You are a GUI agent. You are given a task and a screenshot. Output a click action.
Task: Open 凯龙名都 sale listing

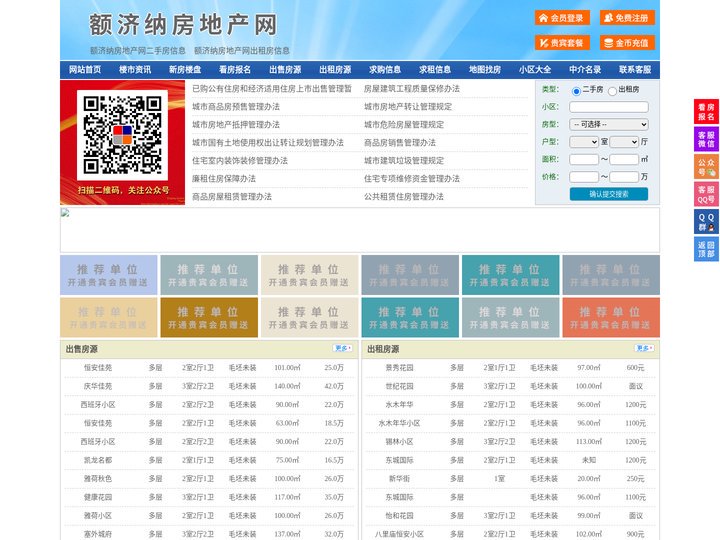pos(98,460)
